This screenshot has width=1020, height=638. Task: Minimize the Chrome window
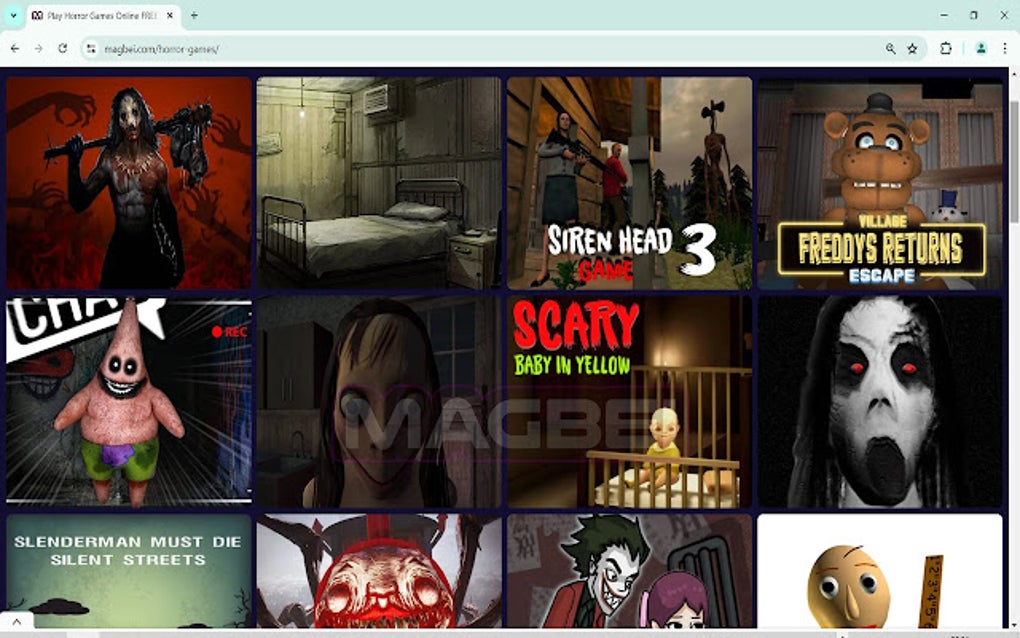[x=944, y=15]
